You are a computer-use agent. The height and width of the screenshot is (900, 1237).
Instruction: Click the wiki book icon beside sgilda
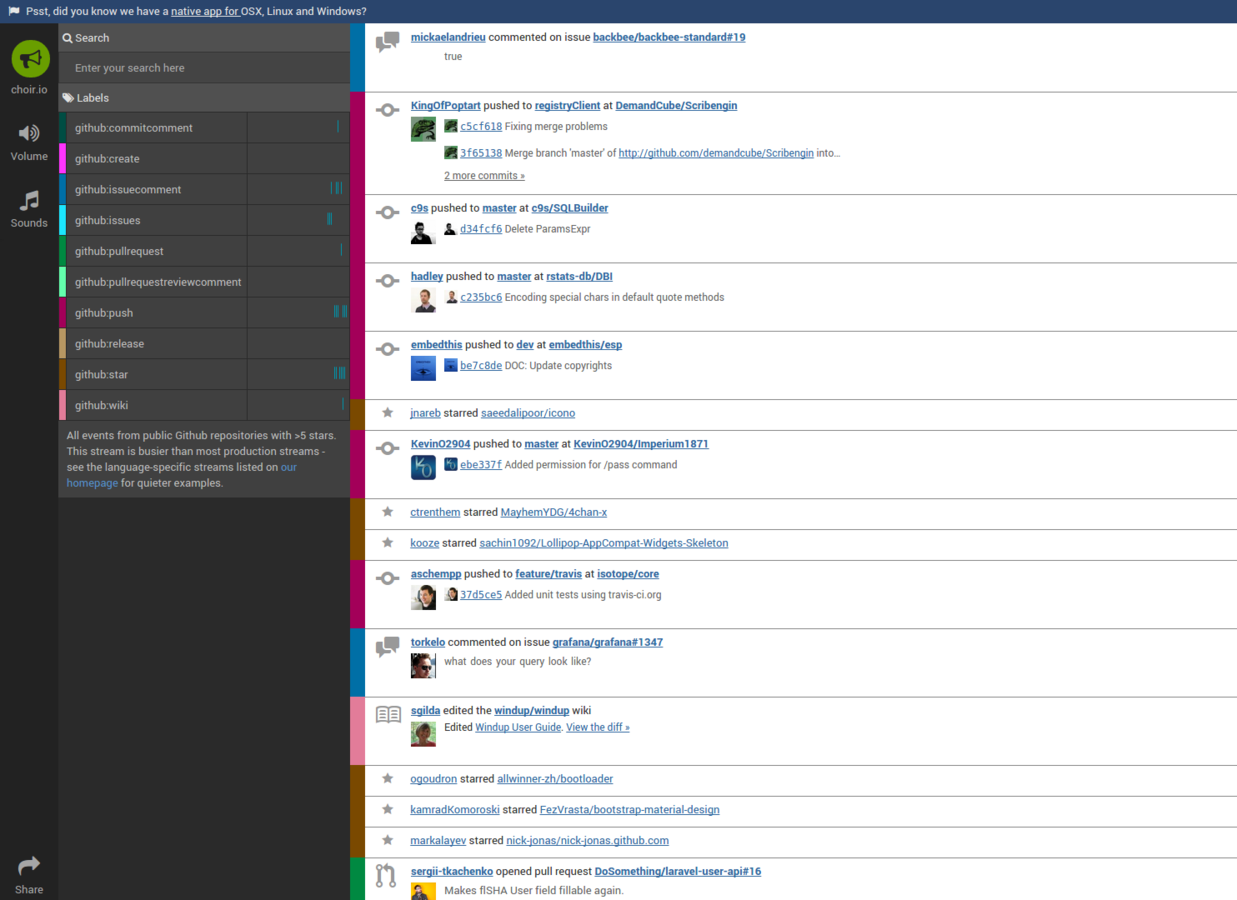(388, 714)
